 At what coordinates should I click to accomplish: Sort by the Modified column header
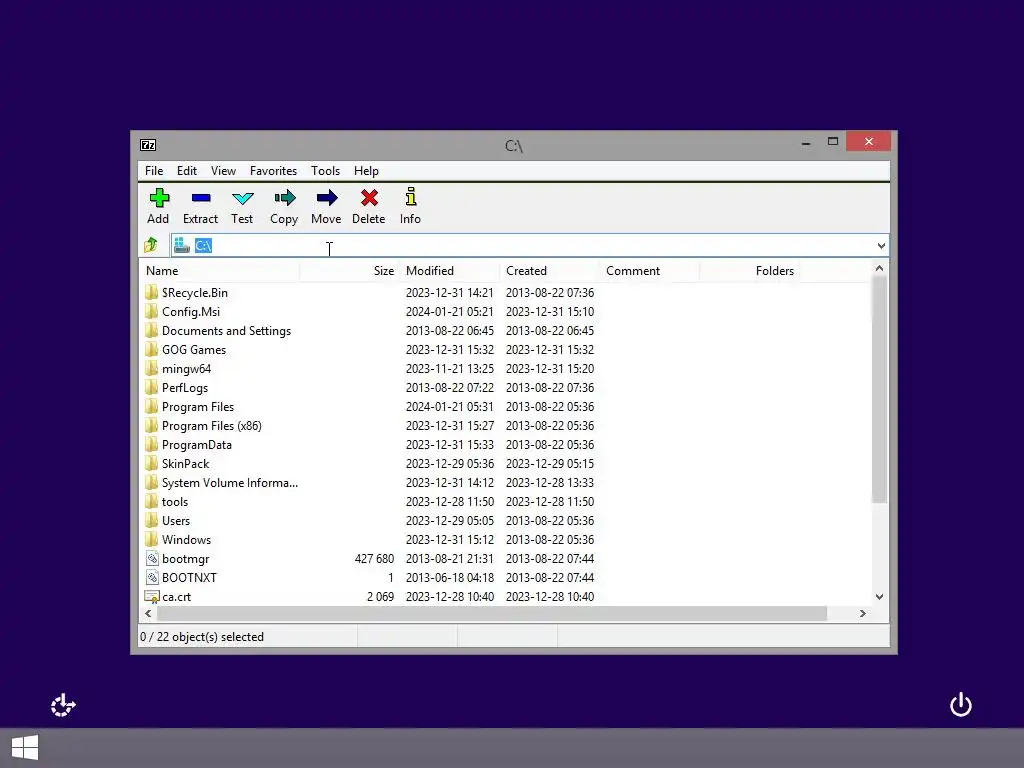coord(449,270)
